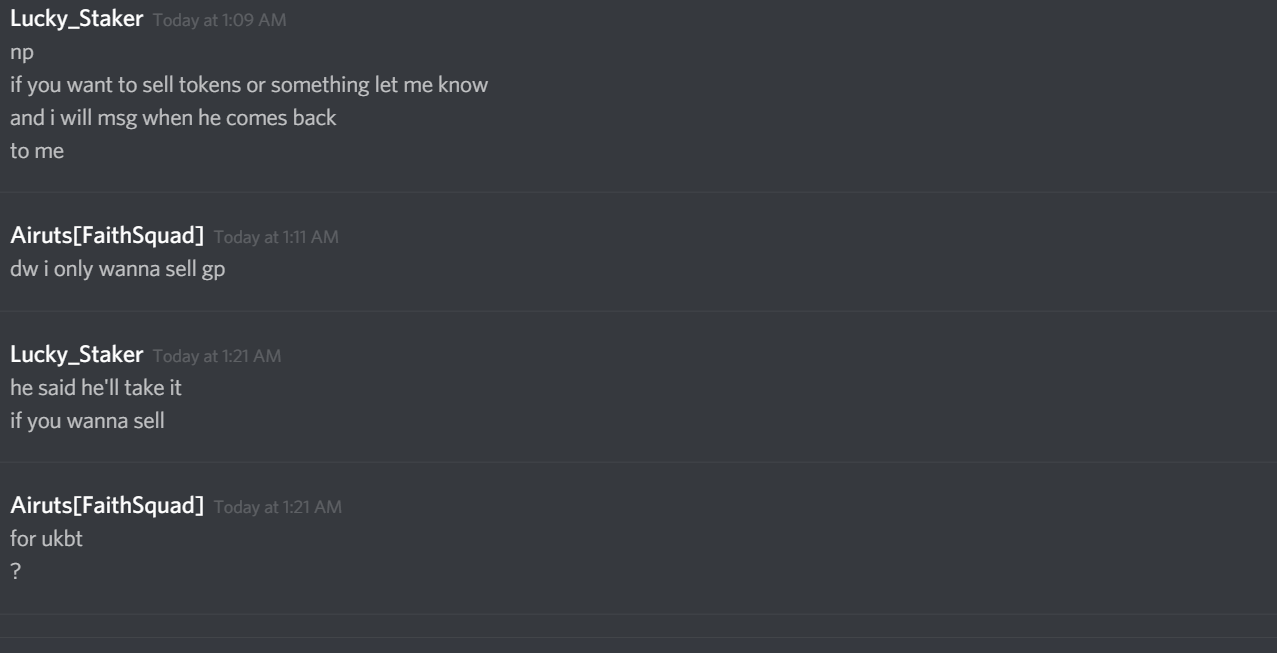The width and height of the screenshot is (1277, 653).
Task: Click the divider below 'dw i only wanna sell gp'
Action: (638, 310)
